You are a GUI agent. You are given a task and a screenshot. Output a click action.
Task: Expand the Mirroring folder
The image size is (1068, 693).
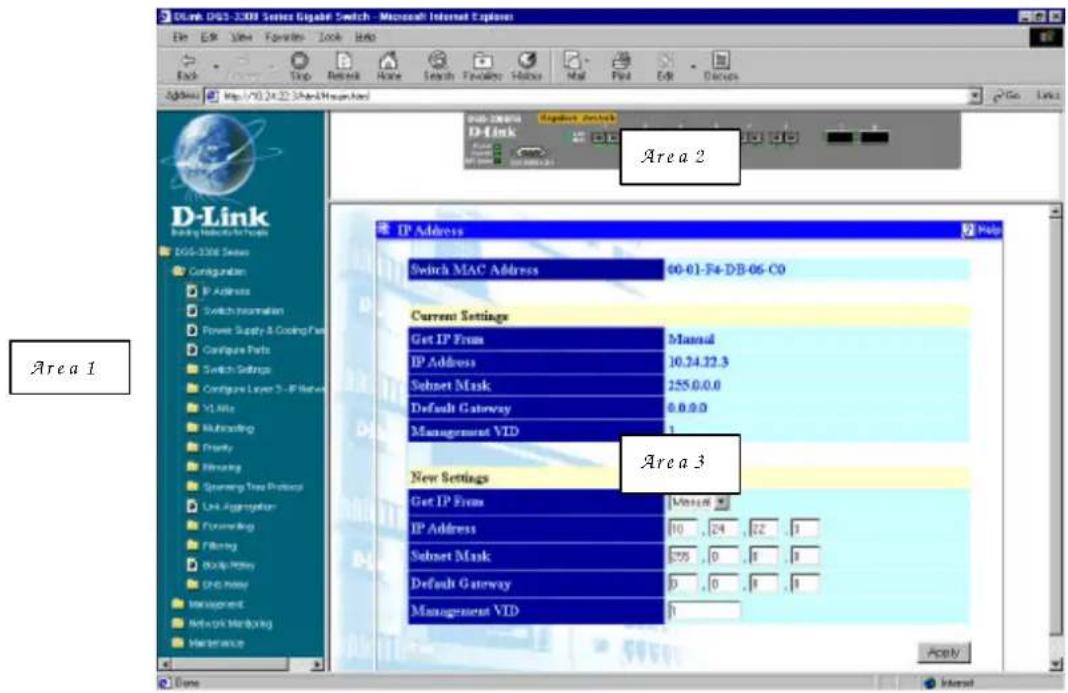pyautogui.click(x=214, y=467)
